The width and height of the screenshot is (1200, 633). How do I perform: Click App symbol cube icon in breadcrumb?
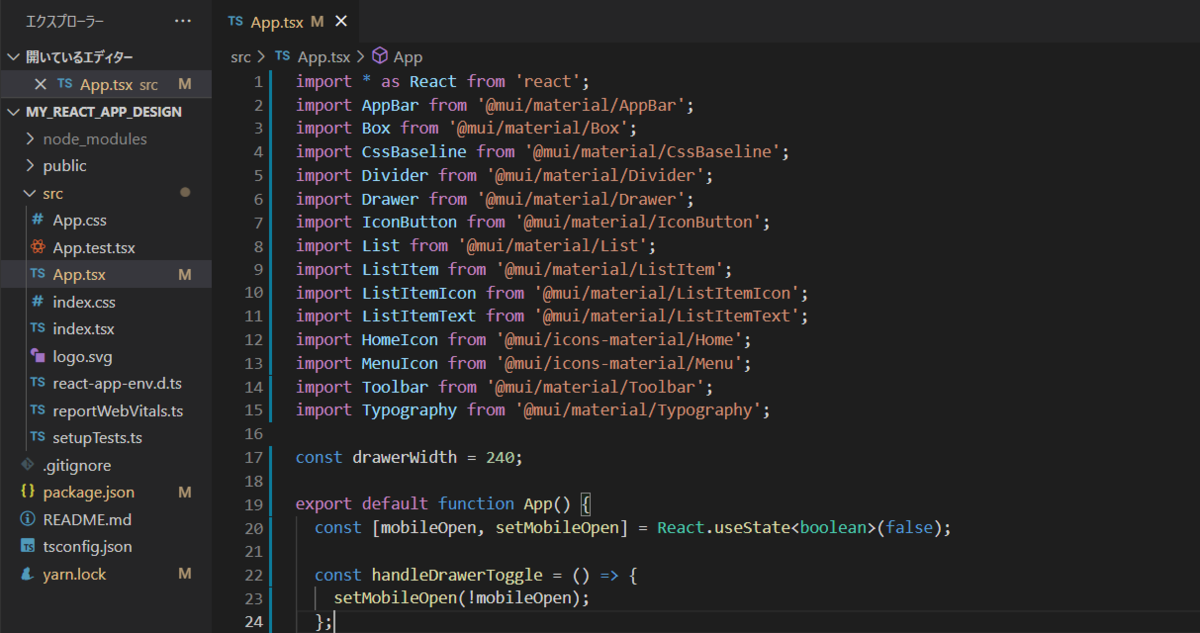(x=380, y=57)
